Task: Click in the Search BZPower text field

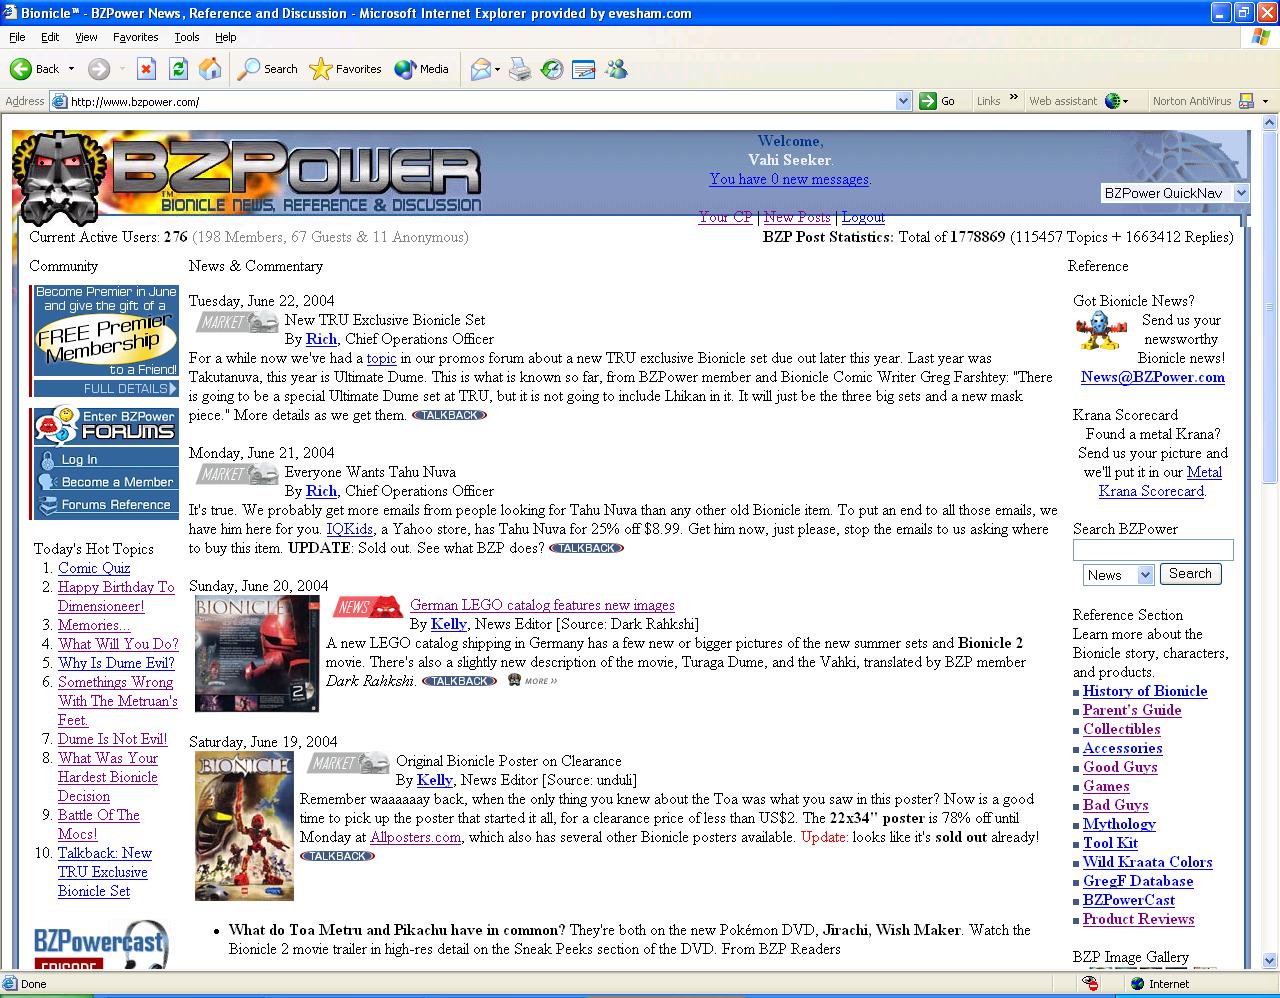Action: click(x=1153, y=550)
